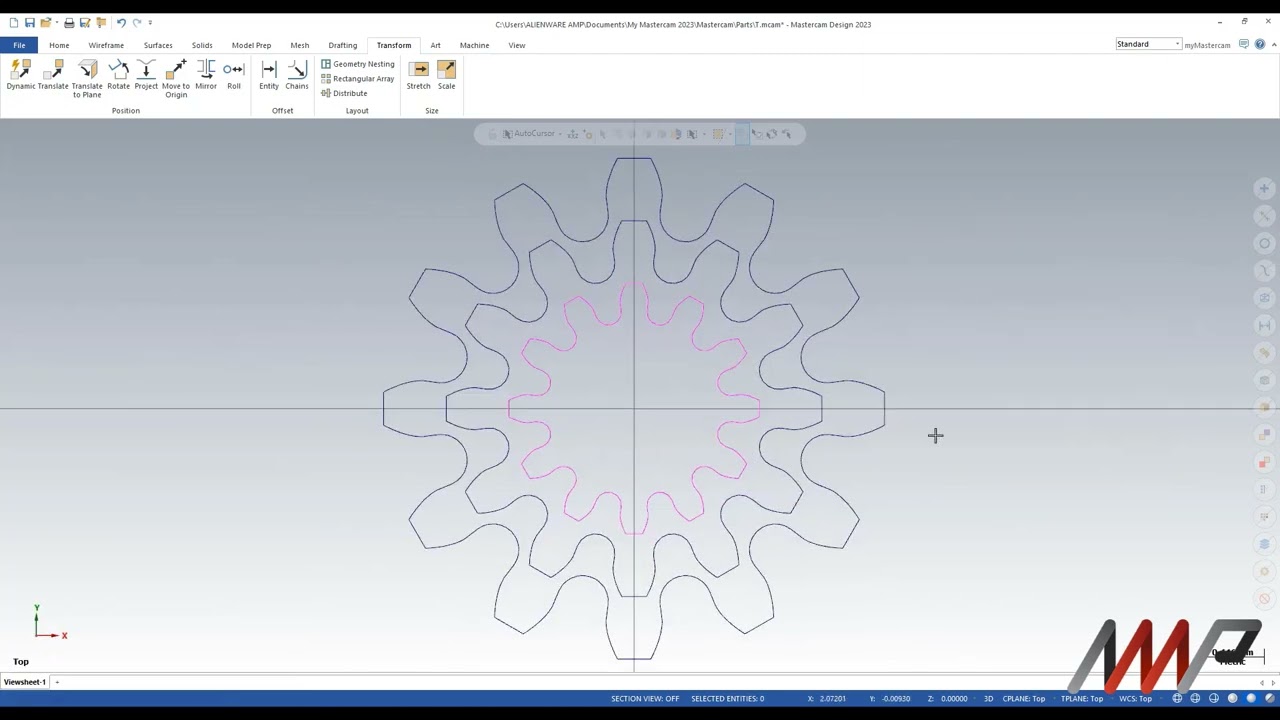Toggle SECTION VIEW: OFF in status bar
The height and width of the screenshot is (720, 1280).
[x=645, y=698]
